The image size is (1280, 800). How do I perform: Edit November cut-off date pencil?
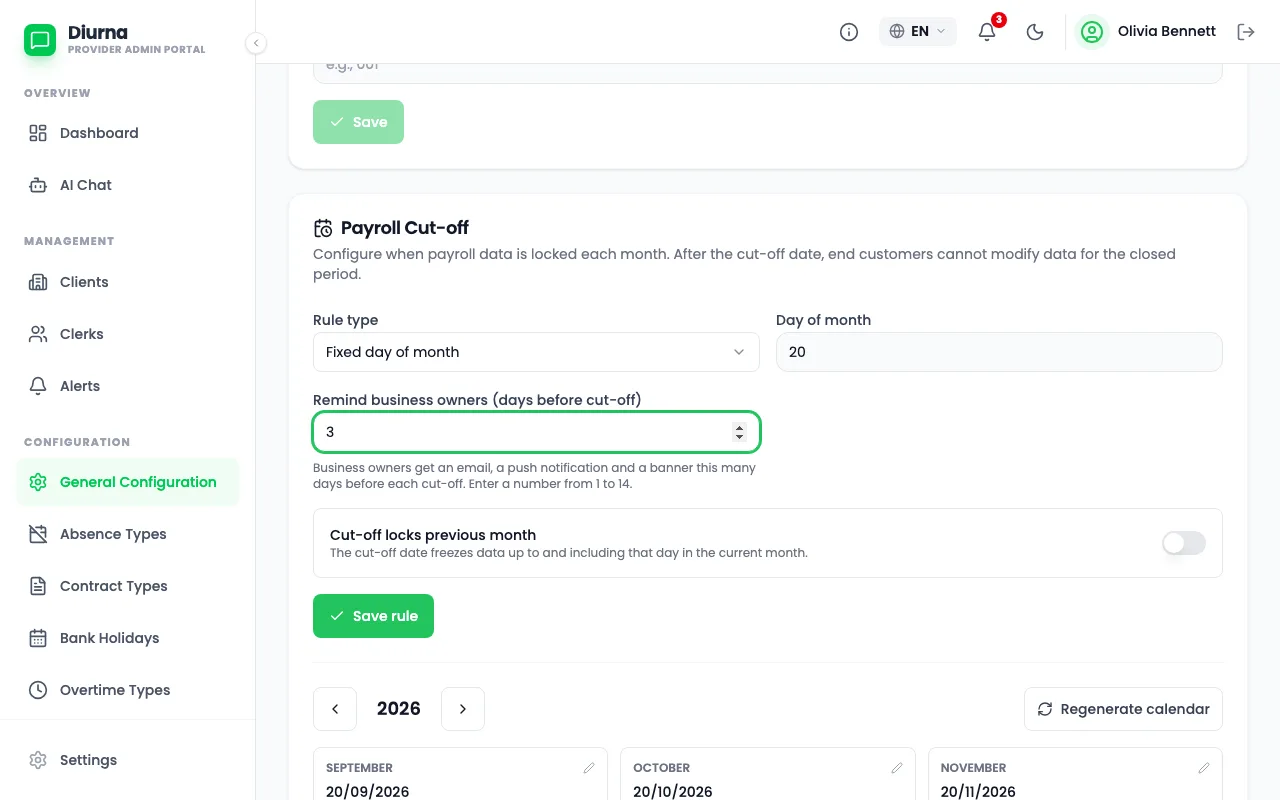coord(1204,768)
